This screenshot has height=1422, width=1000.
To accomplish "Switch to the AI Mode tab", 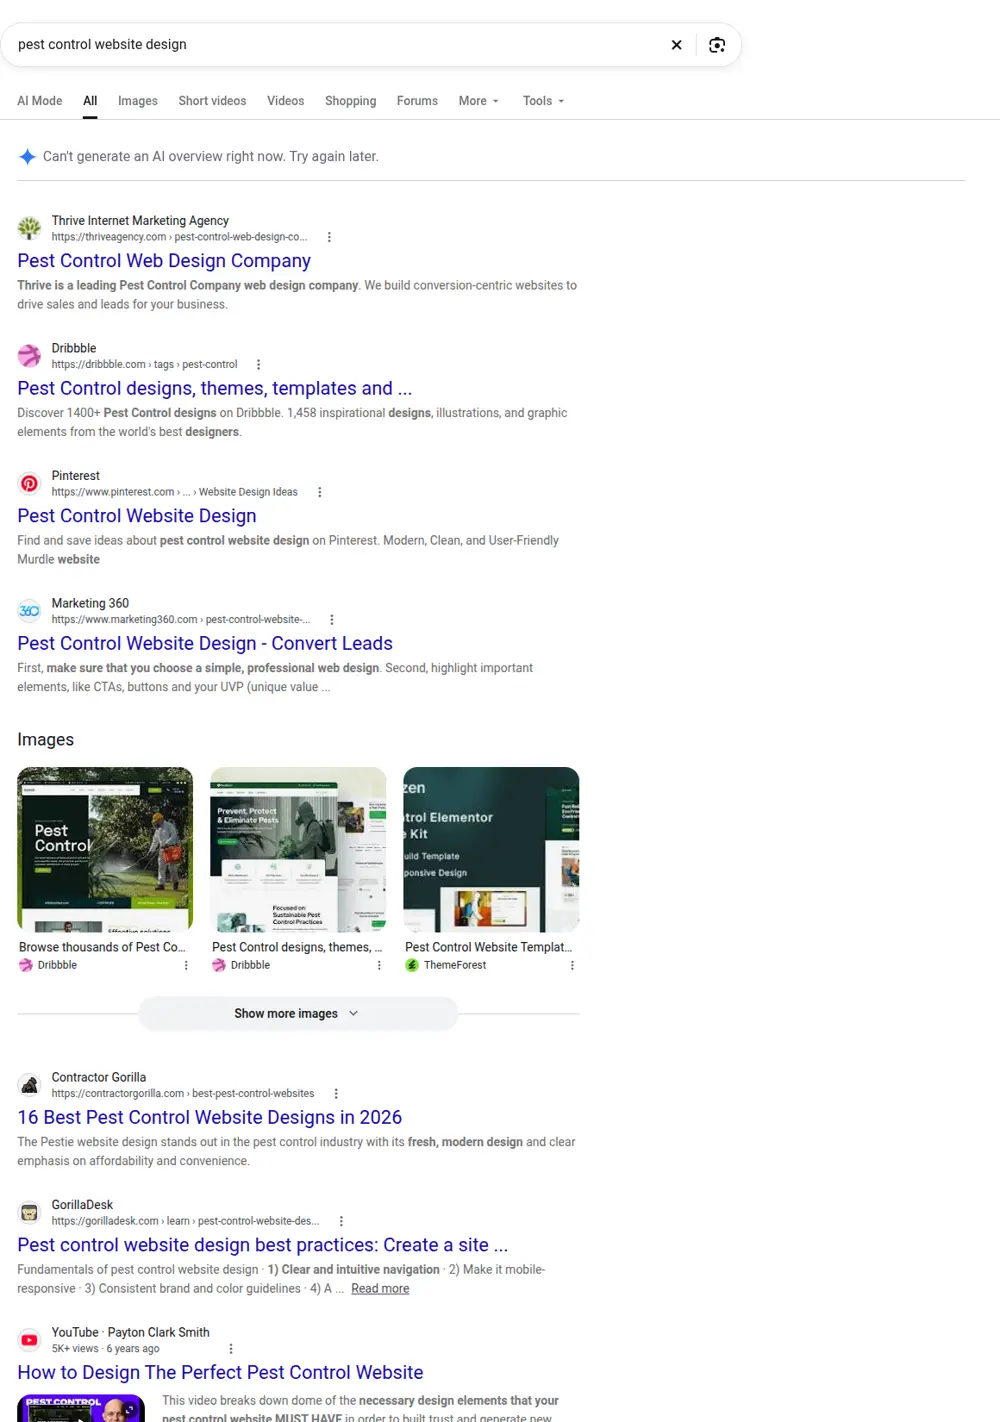I will coord(40,101).
